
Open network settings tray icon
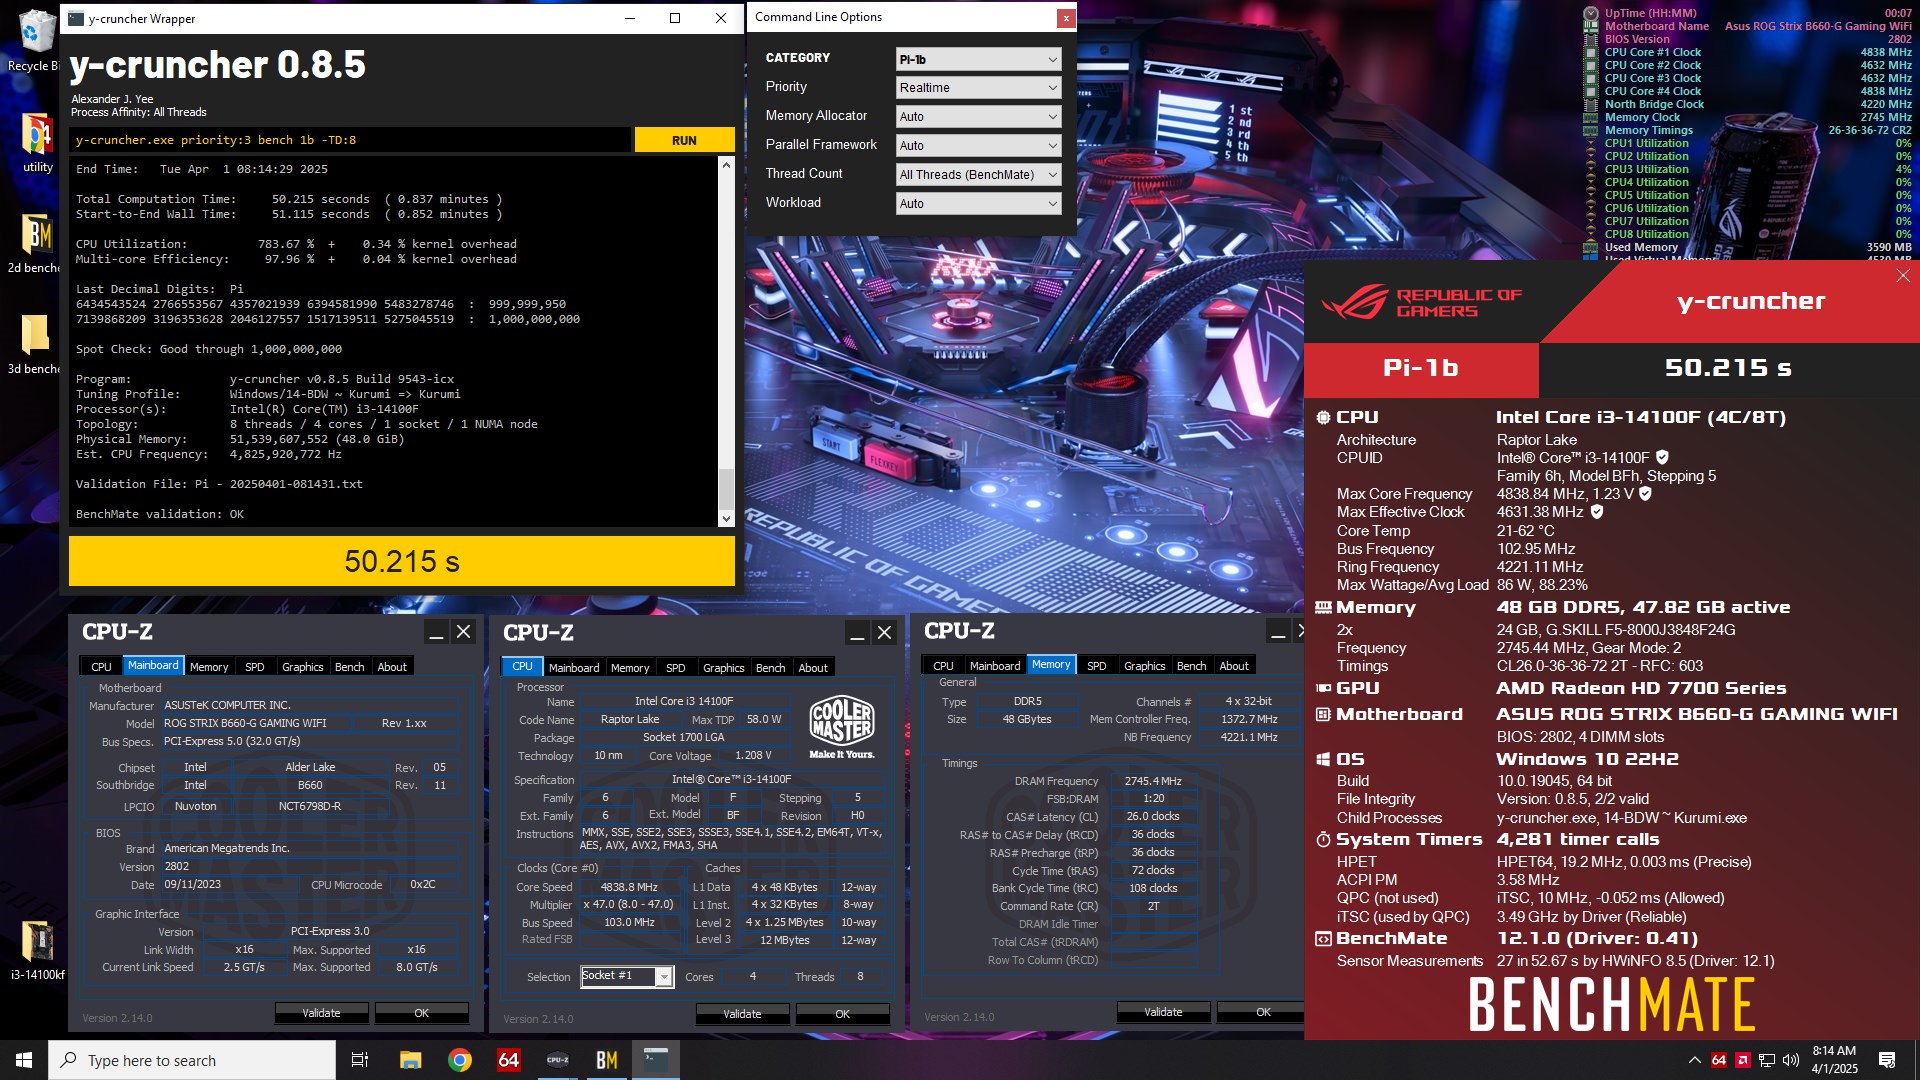[x=1767, y=1060]
